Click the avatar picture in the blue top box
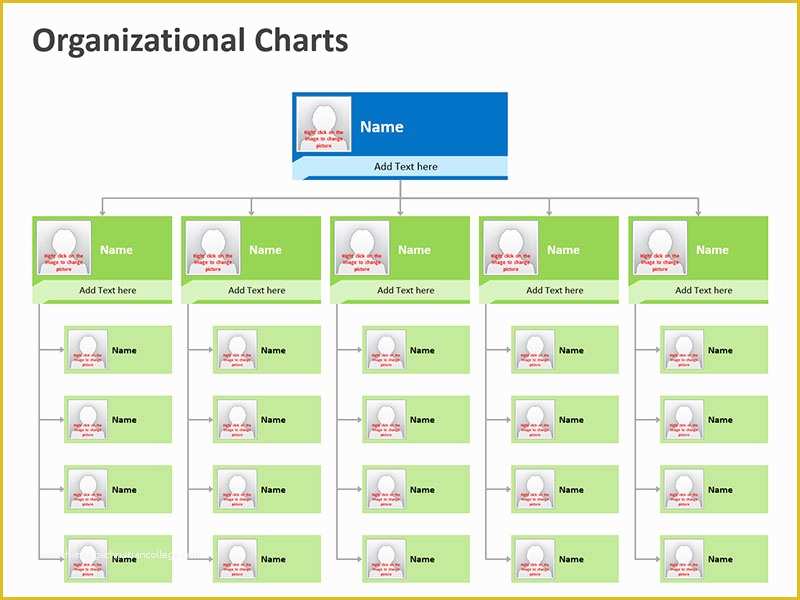This screenshot has height=600, width=800. [x=324, y=124]
